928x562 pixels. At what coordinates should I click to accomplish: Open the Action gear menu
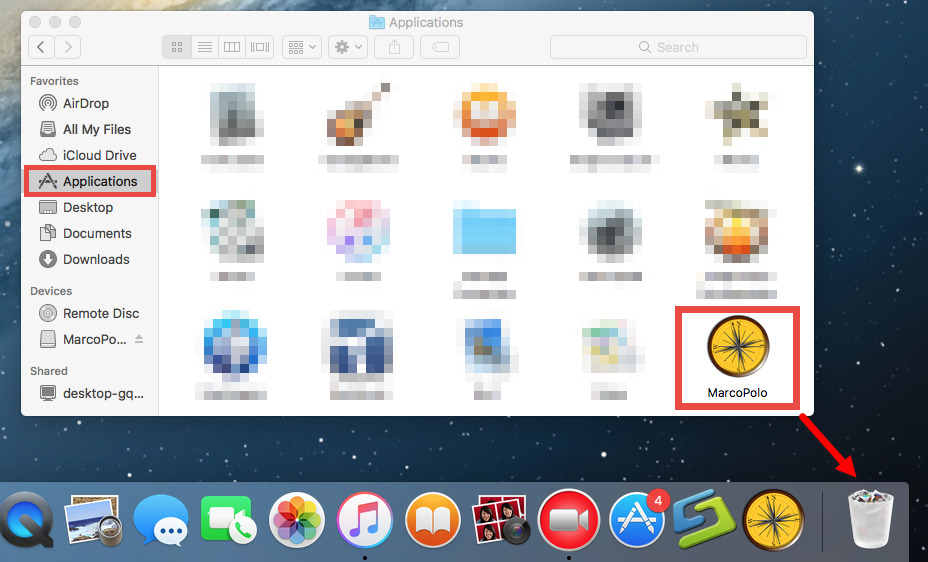coord(348,47)
